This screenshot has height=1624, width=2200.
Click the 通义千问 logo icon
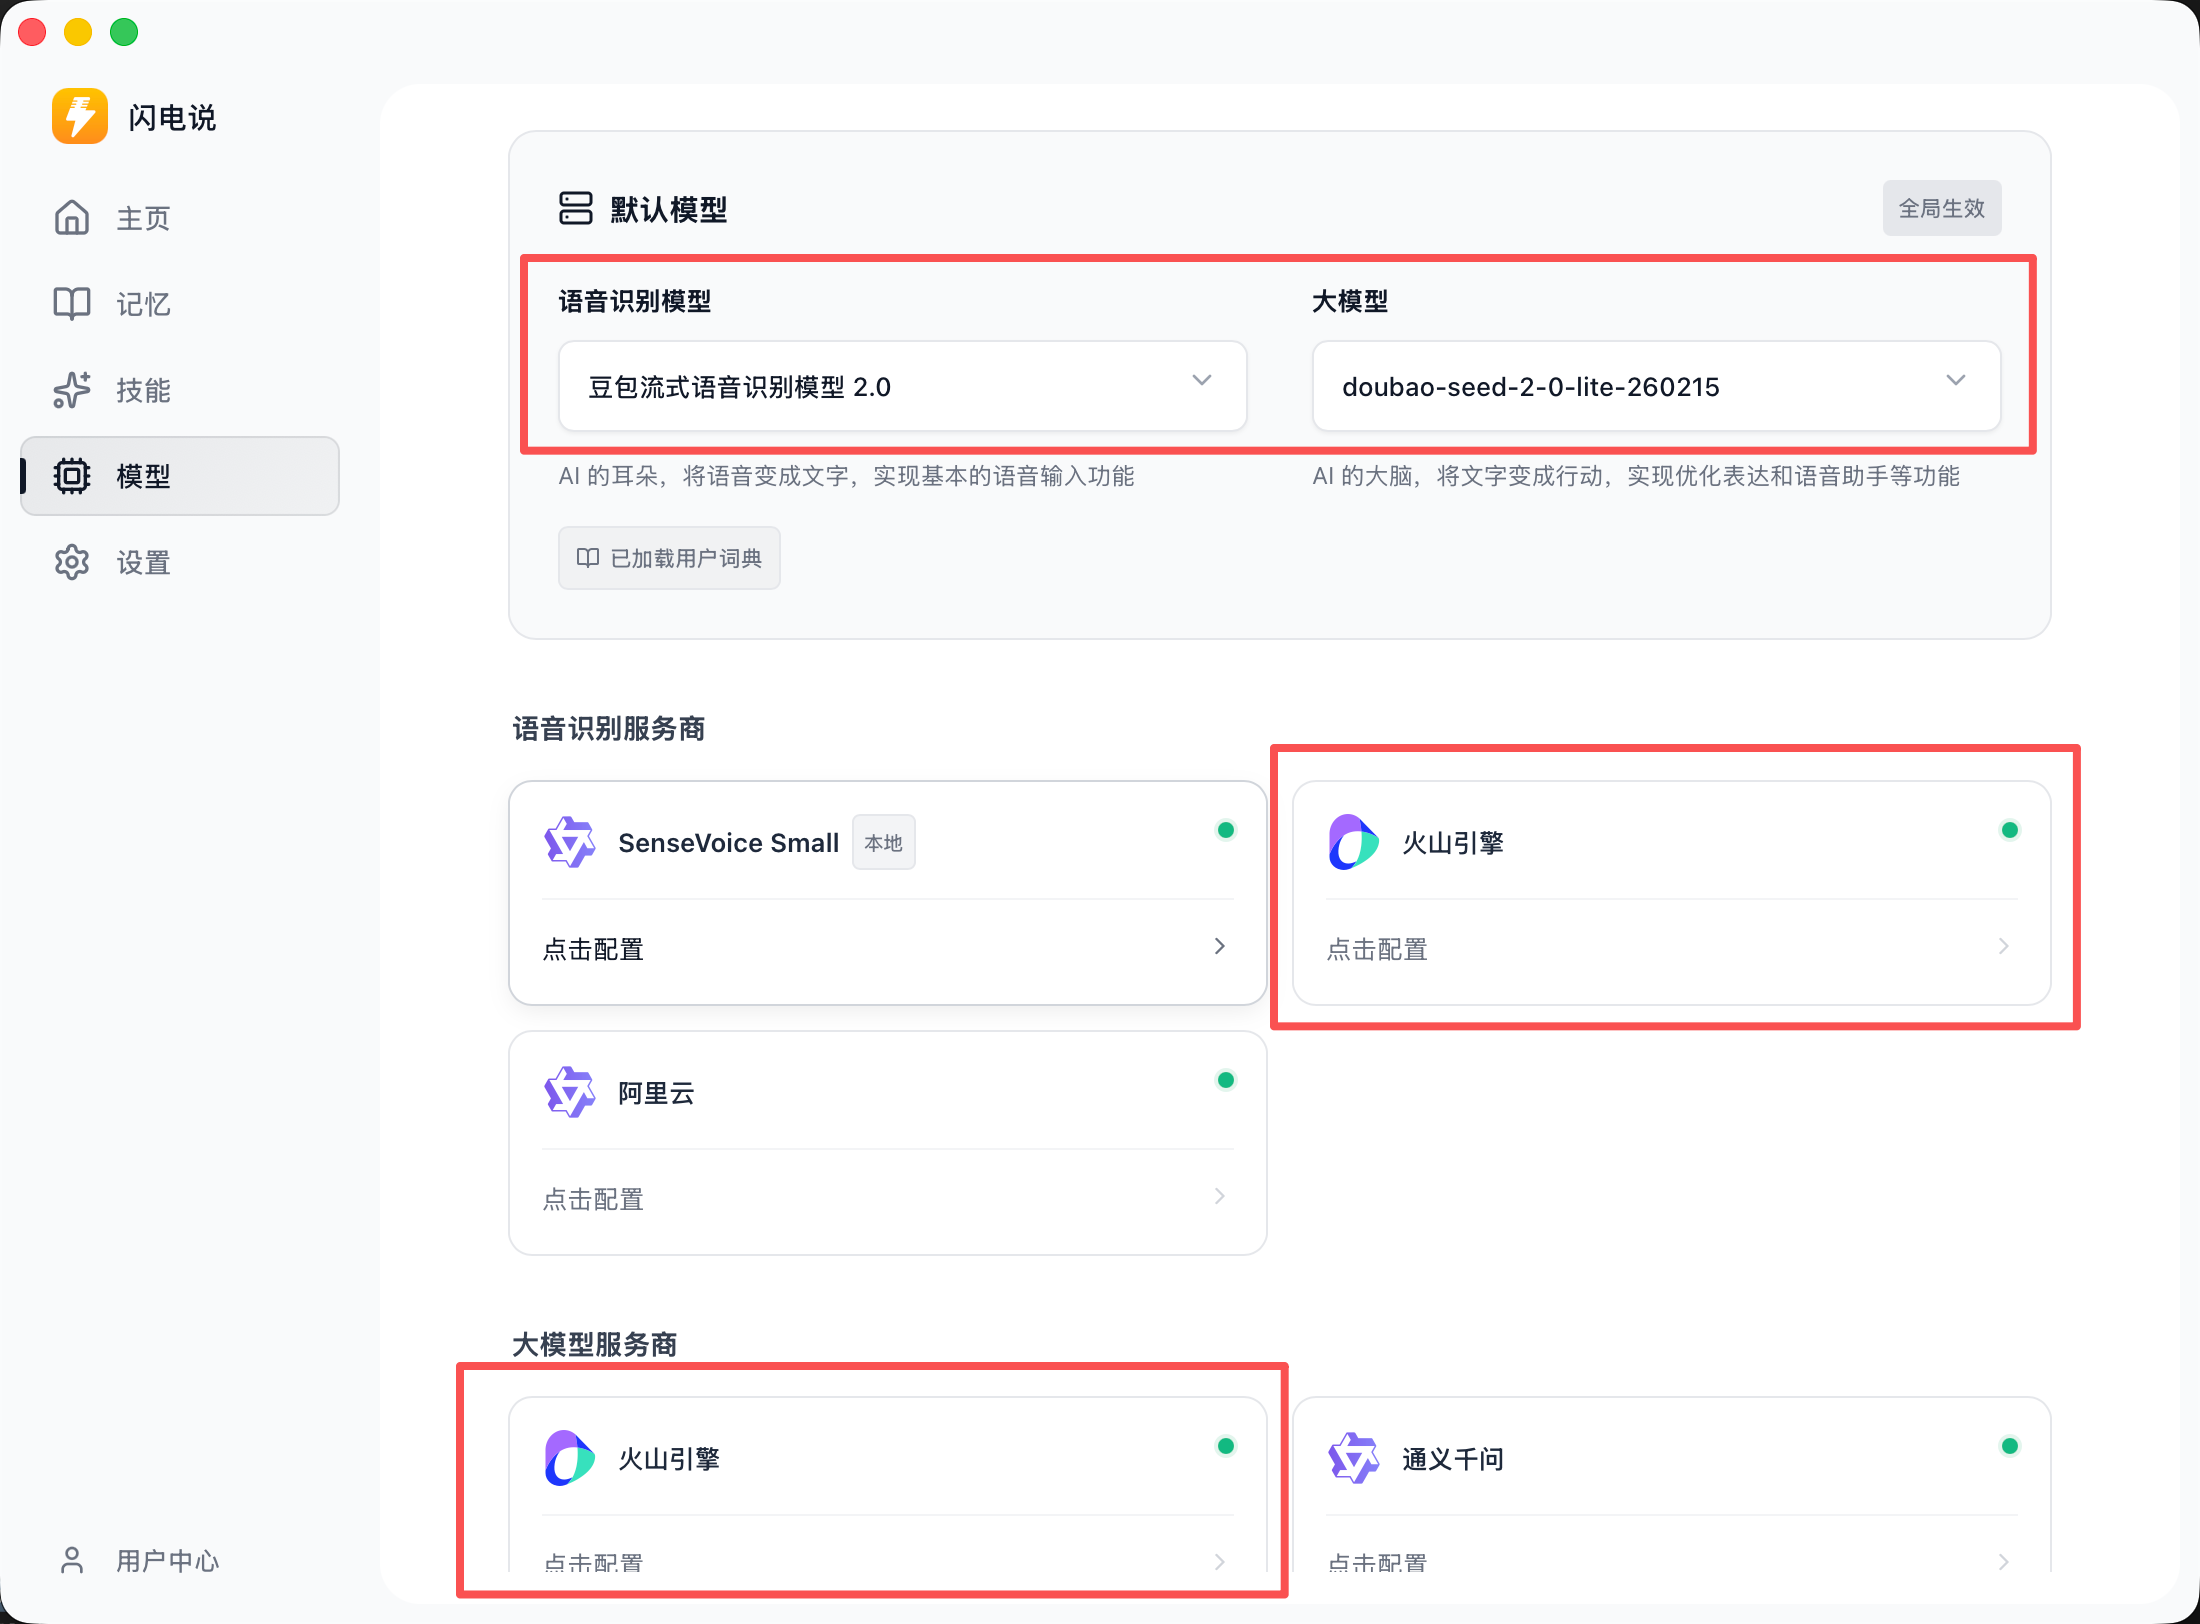point(1354,1458)
